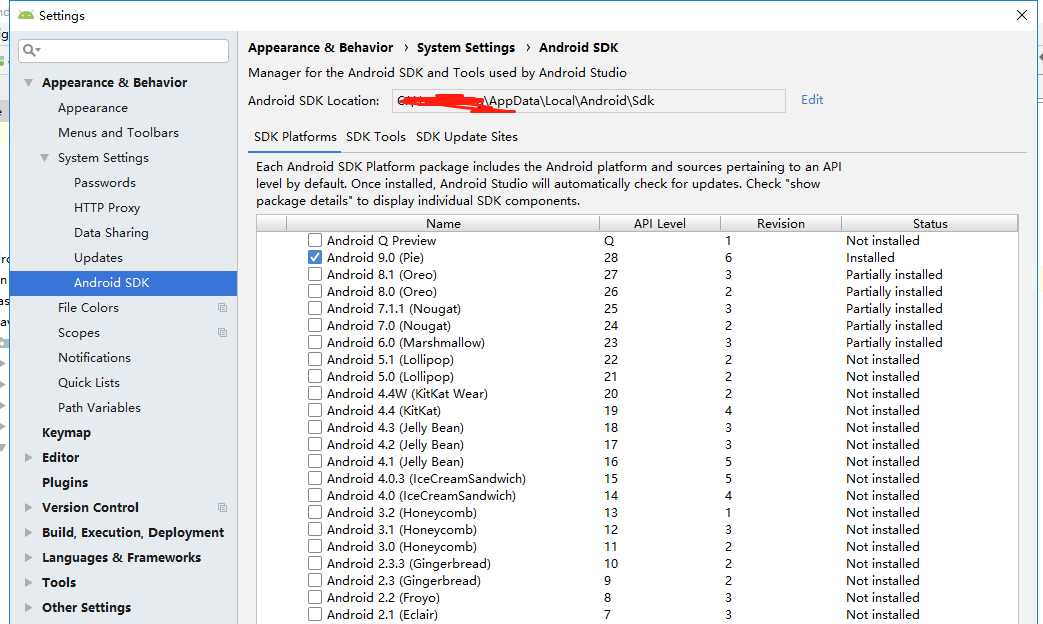
Task: Click the Android SDK Location text field
Action: [x=588, y=100]
